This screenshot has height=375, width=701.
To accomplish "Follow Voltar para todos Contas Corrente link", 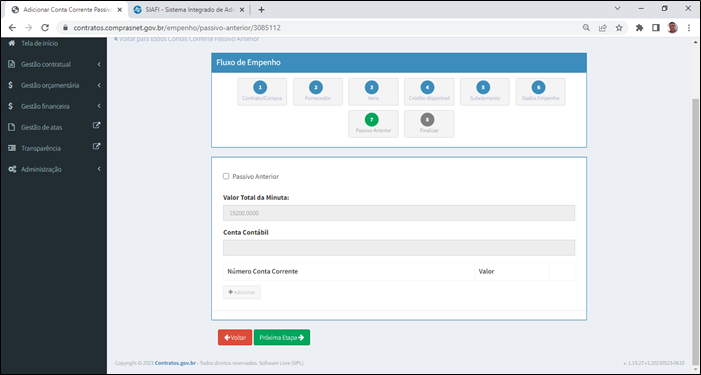I will (x=187, y=39).
